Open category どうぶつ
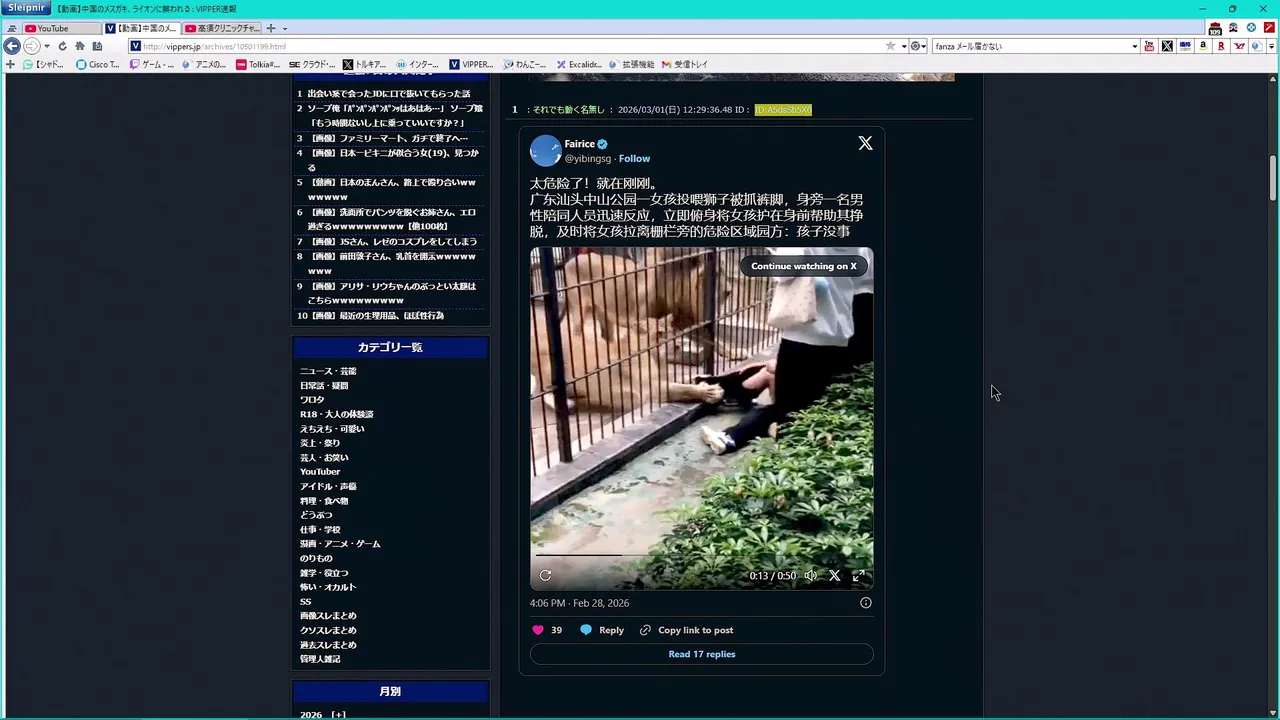 click(x=316, y=515)
